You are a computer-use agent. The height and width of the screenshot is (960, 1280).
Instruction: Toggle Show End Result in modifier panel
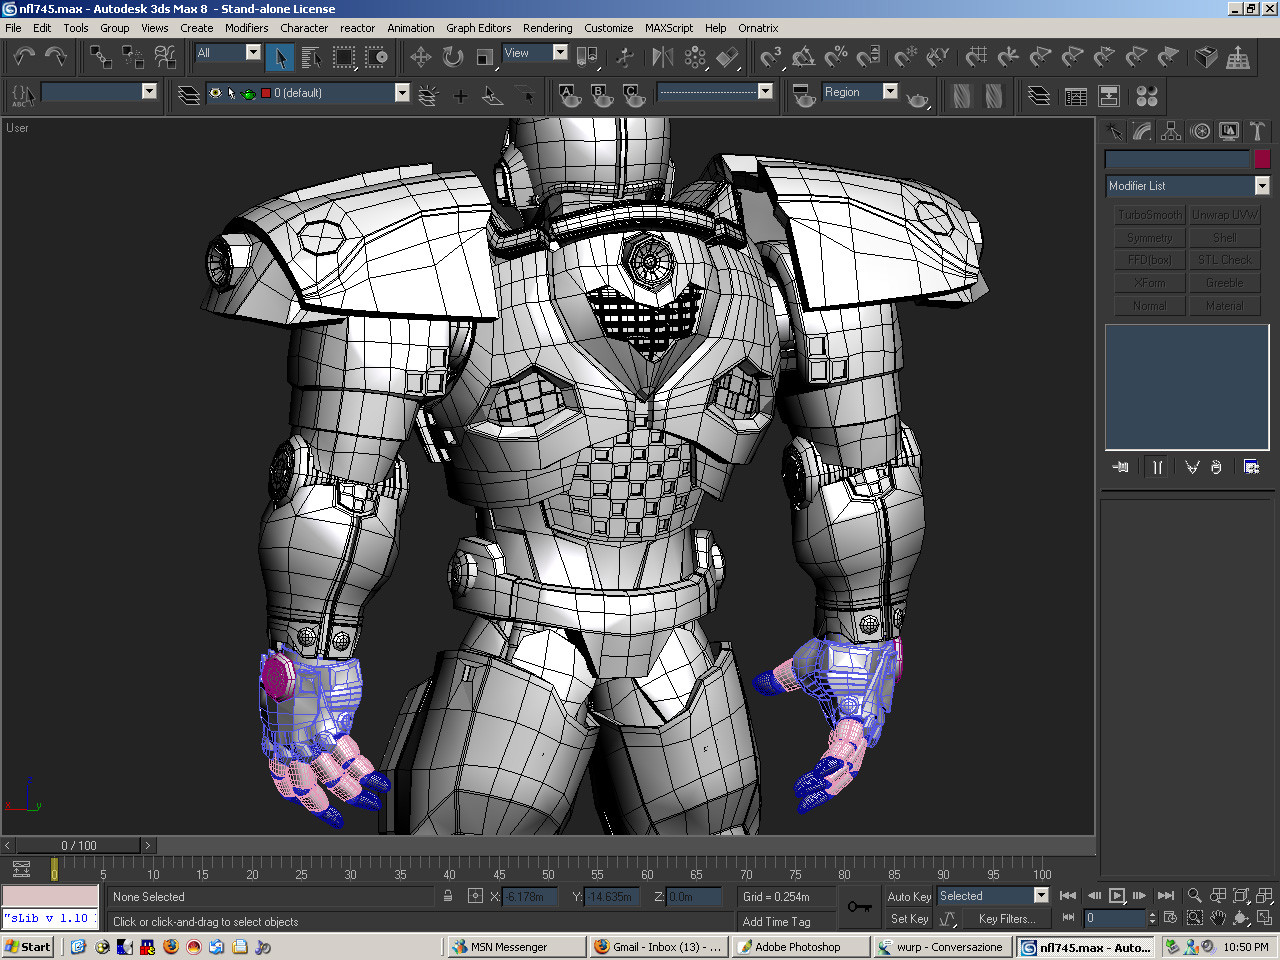click(1156, 467)
